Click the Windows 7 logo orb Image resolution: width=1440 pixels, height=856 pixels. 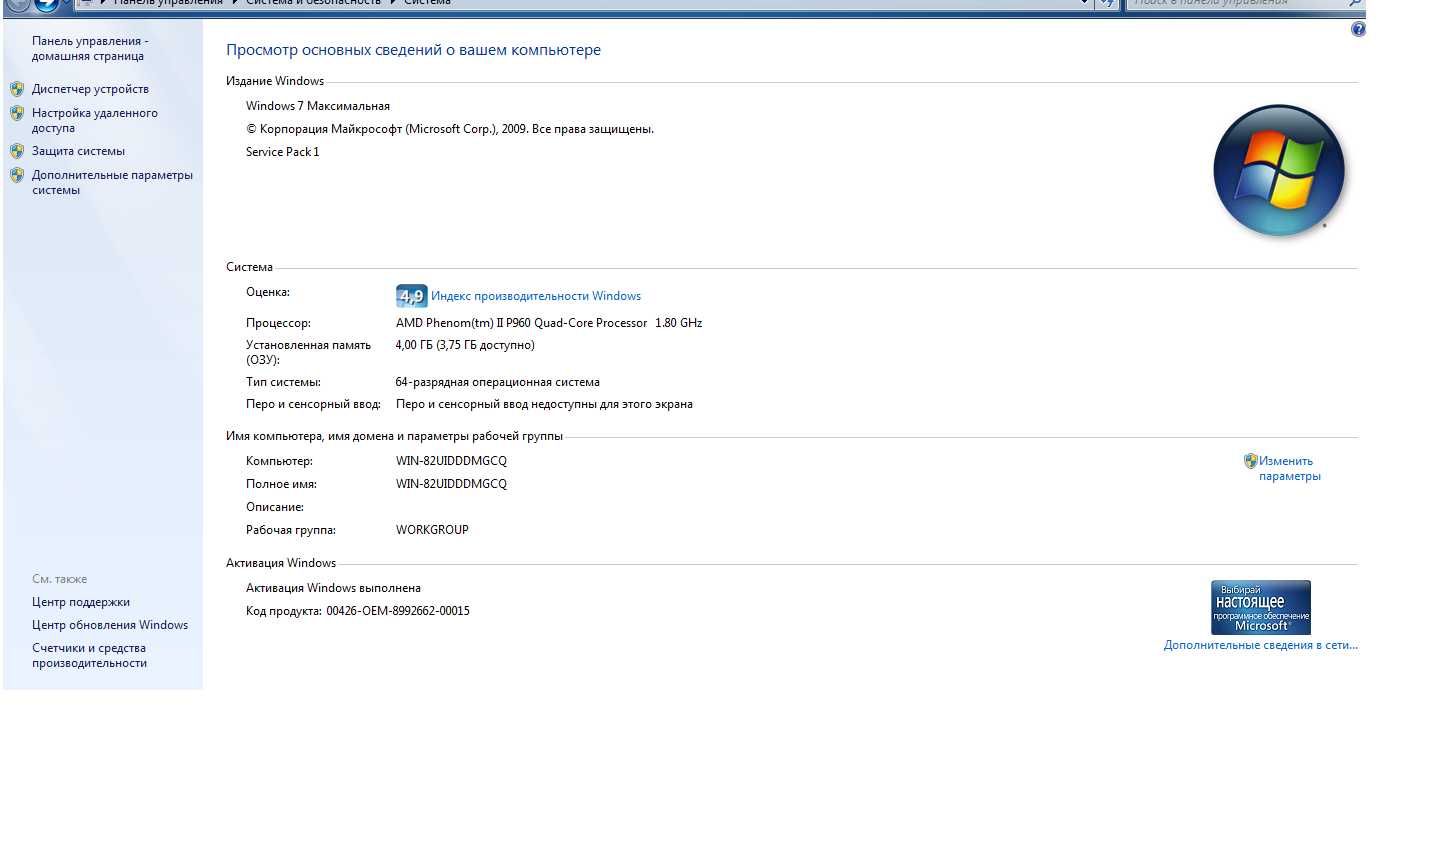pos(1279,170)
